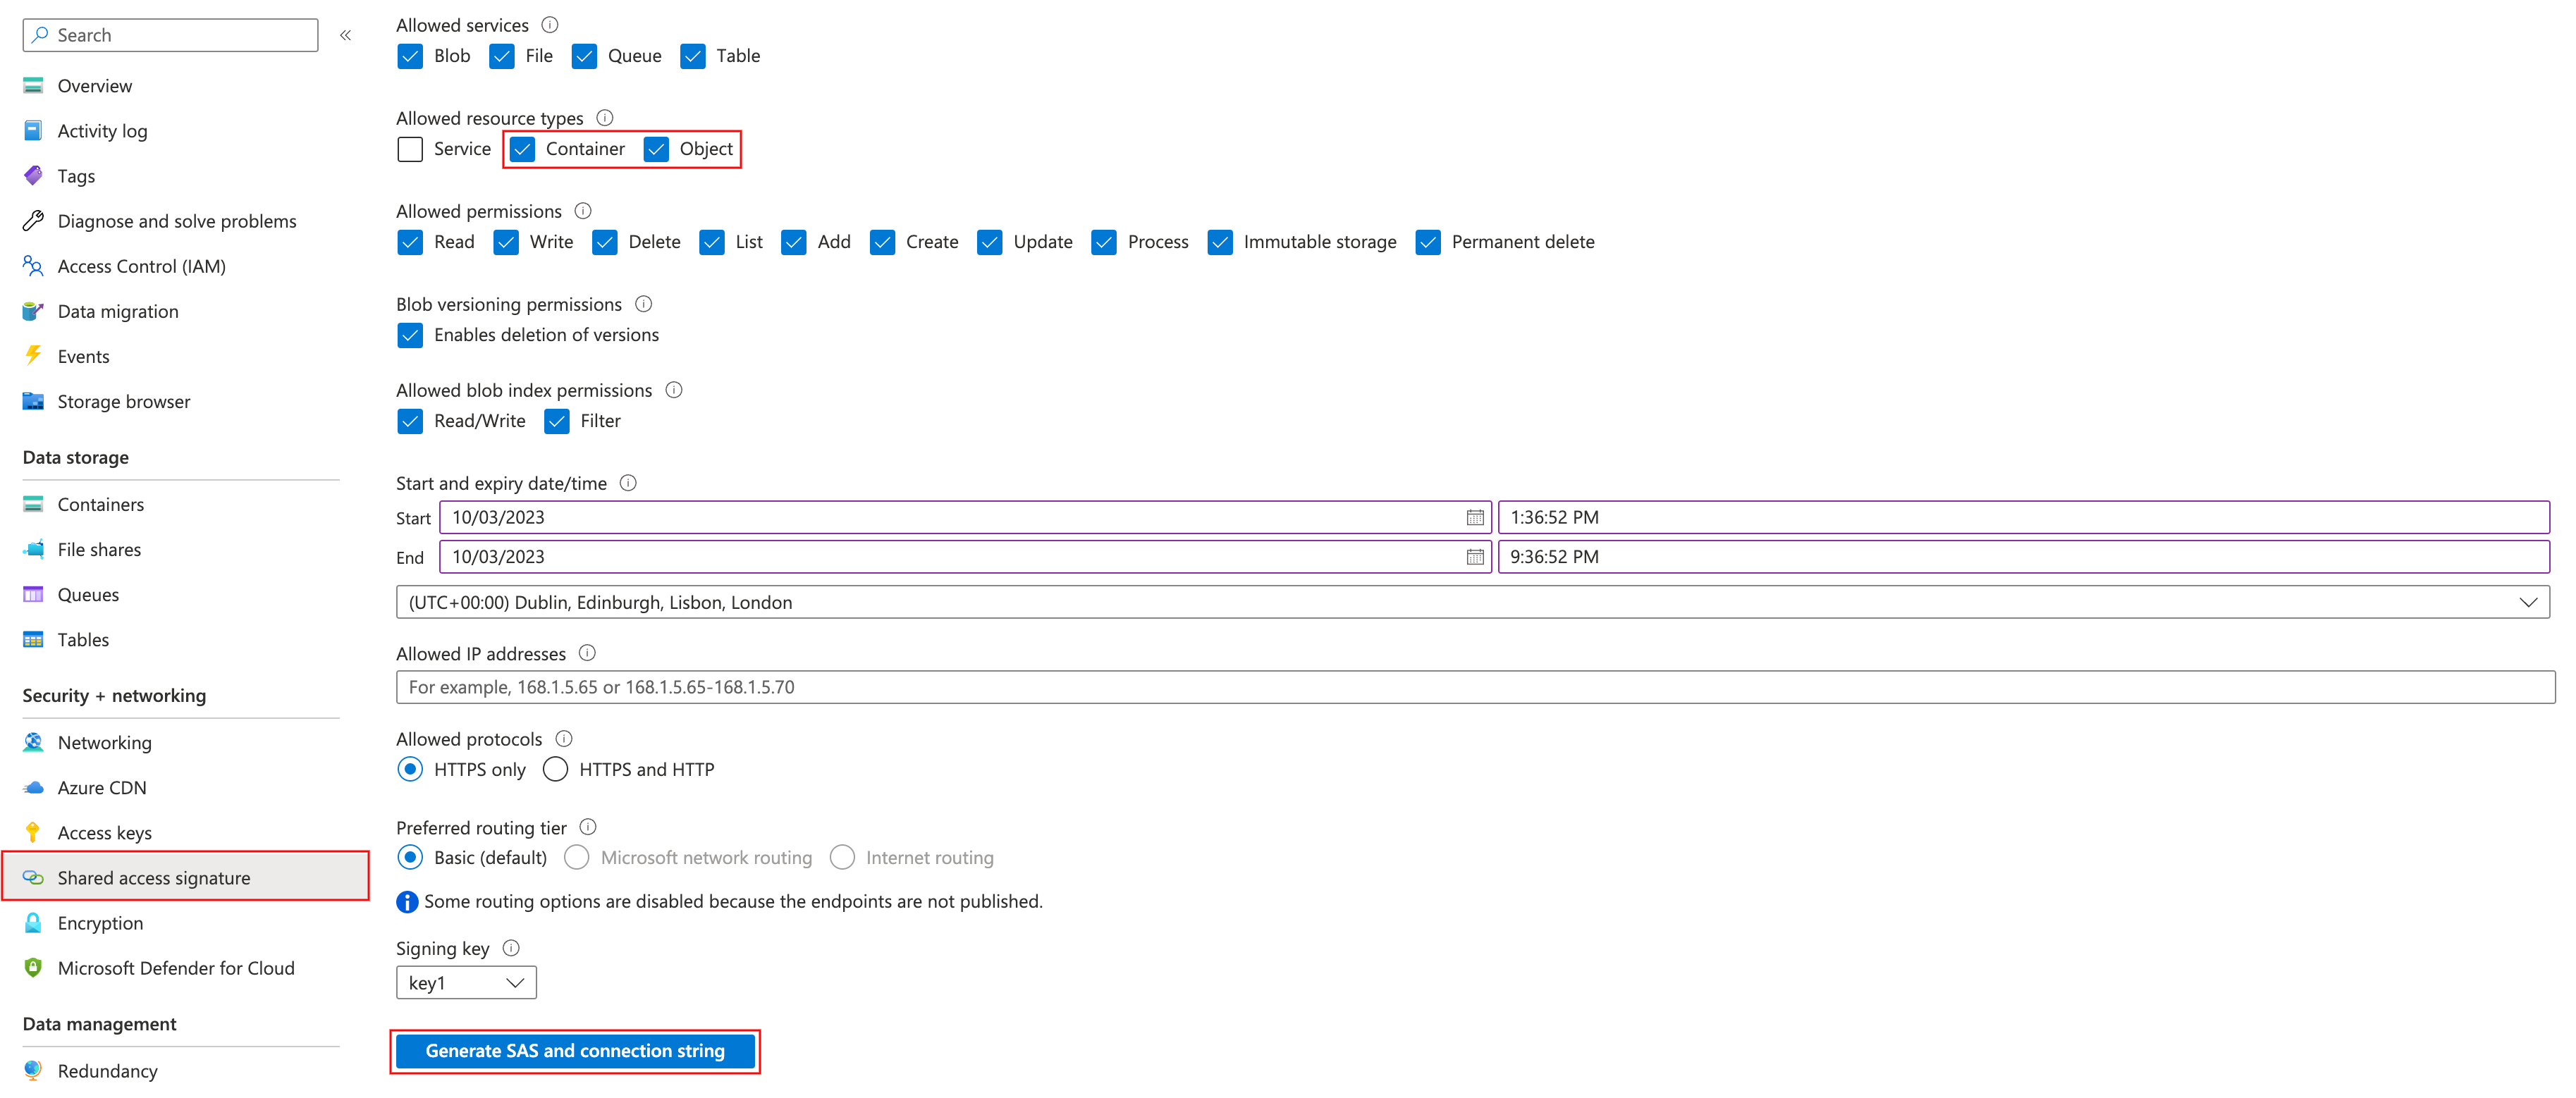This screenshot has height=1098, width=2576.
Task: Click the Start time field 1:36:52 PM
Action: (2023, 518)
